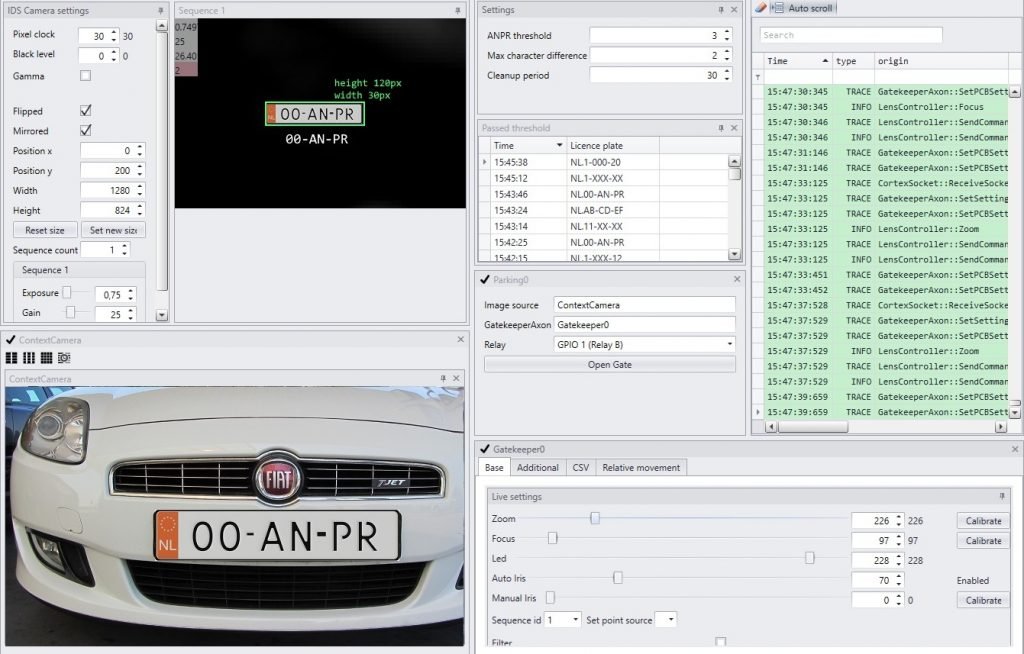Click the filter icon under the log header
This screenshot has width=1024, height=654.
click(758, 77)
